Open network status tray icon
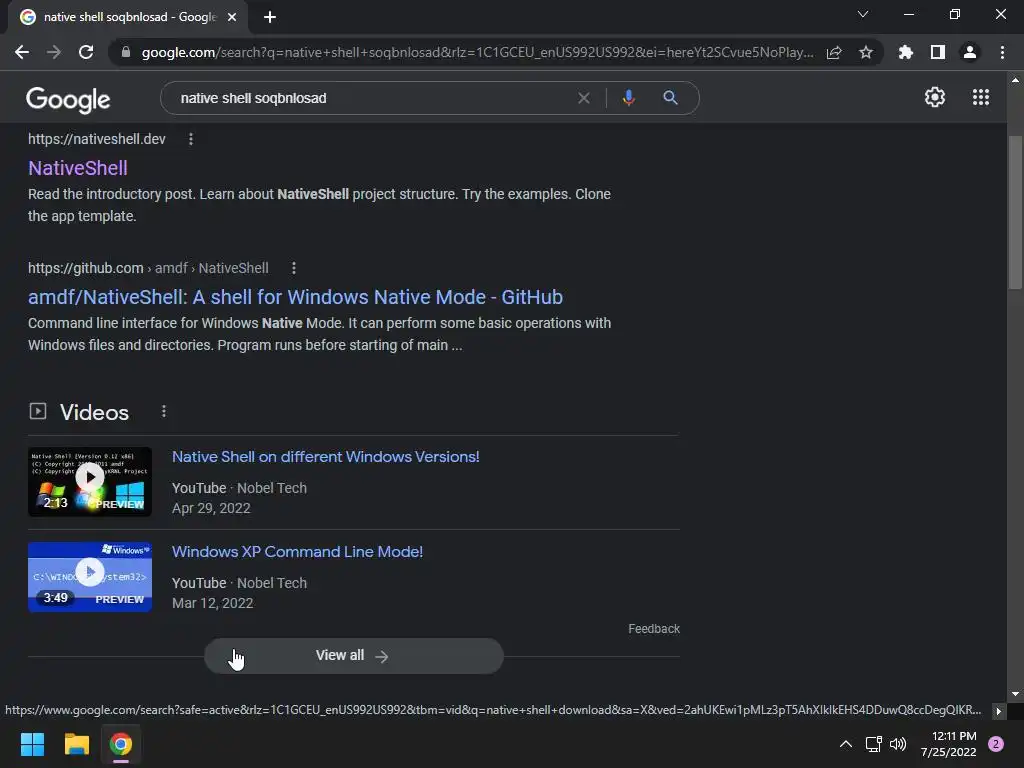The width and height of the screenshot is (1024, 768). point(873,744)
